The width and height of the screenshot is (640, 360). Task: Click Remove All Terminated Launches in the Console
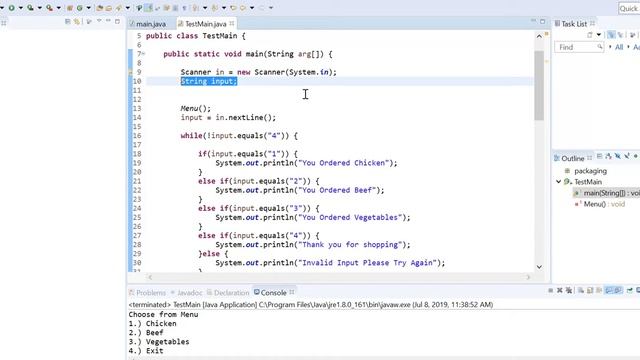tap(569, 290)
